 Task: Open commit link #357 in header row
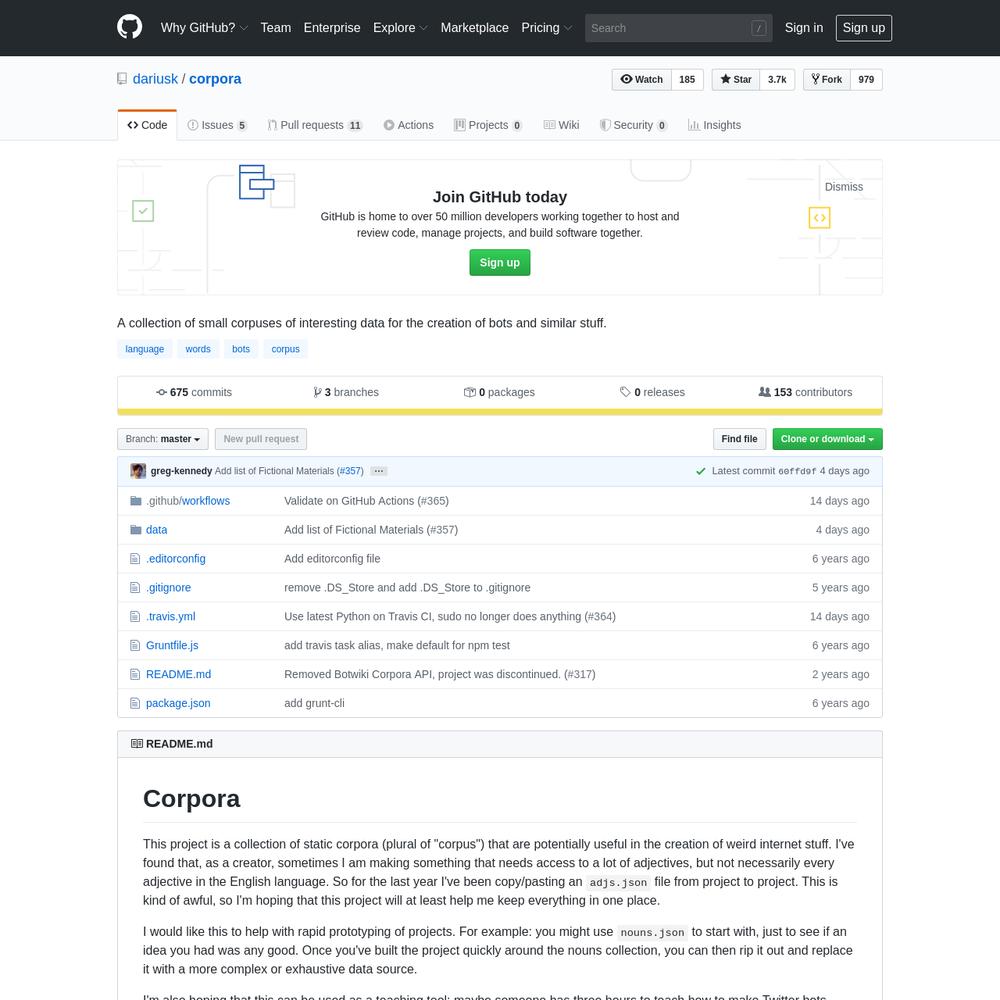tap(350, 471)
